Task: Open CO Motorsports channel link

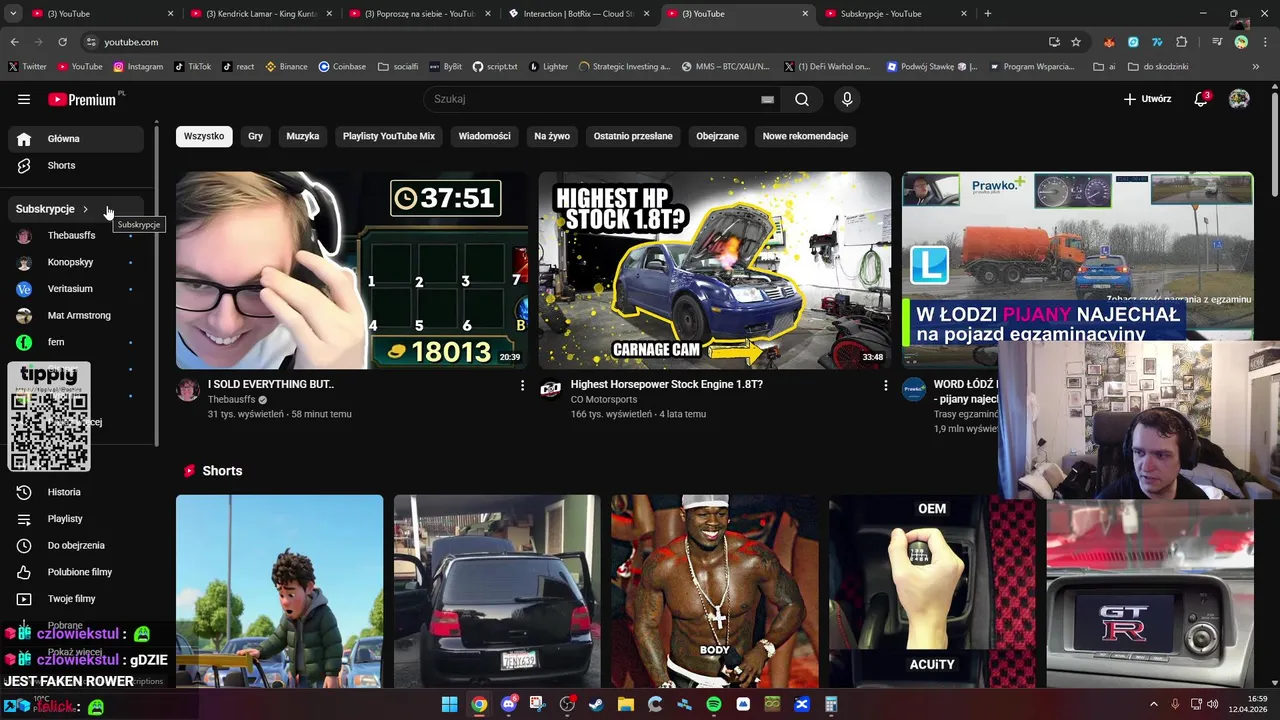Action: coord(604,399)
